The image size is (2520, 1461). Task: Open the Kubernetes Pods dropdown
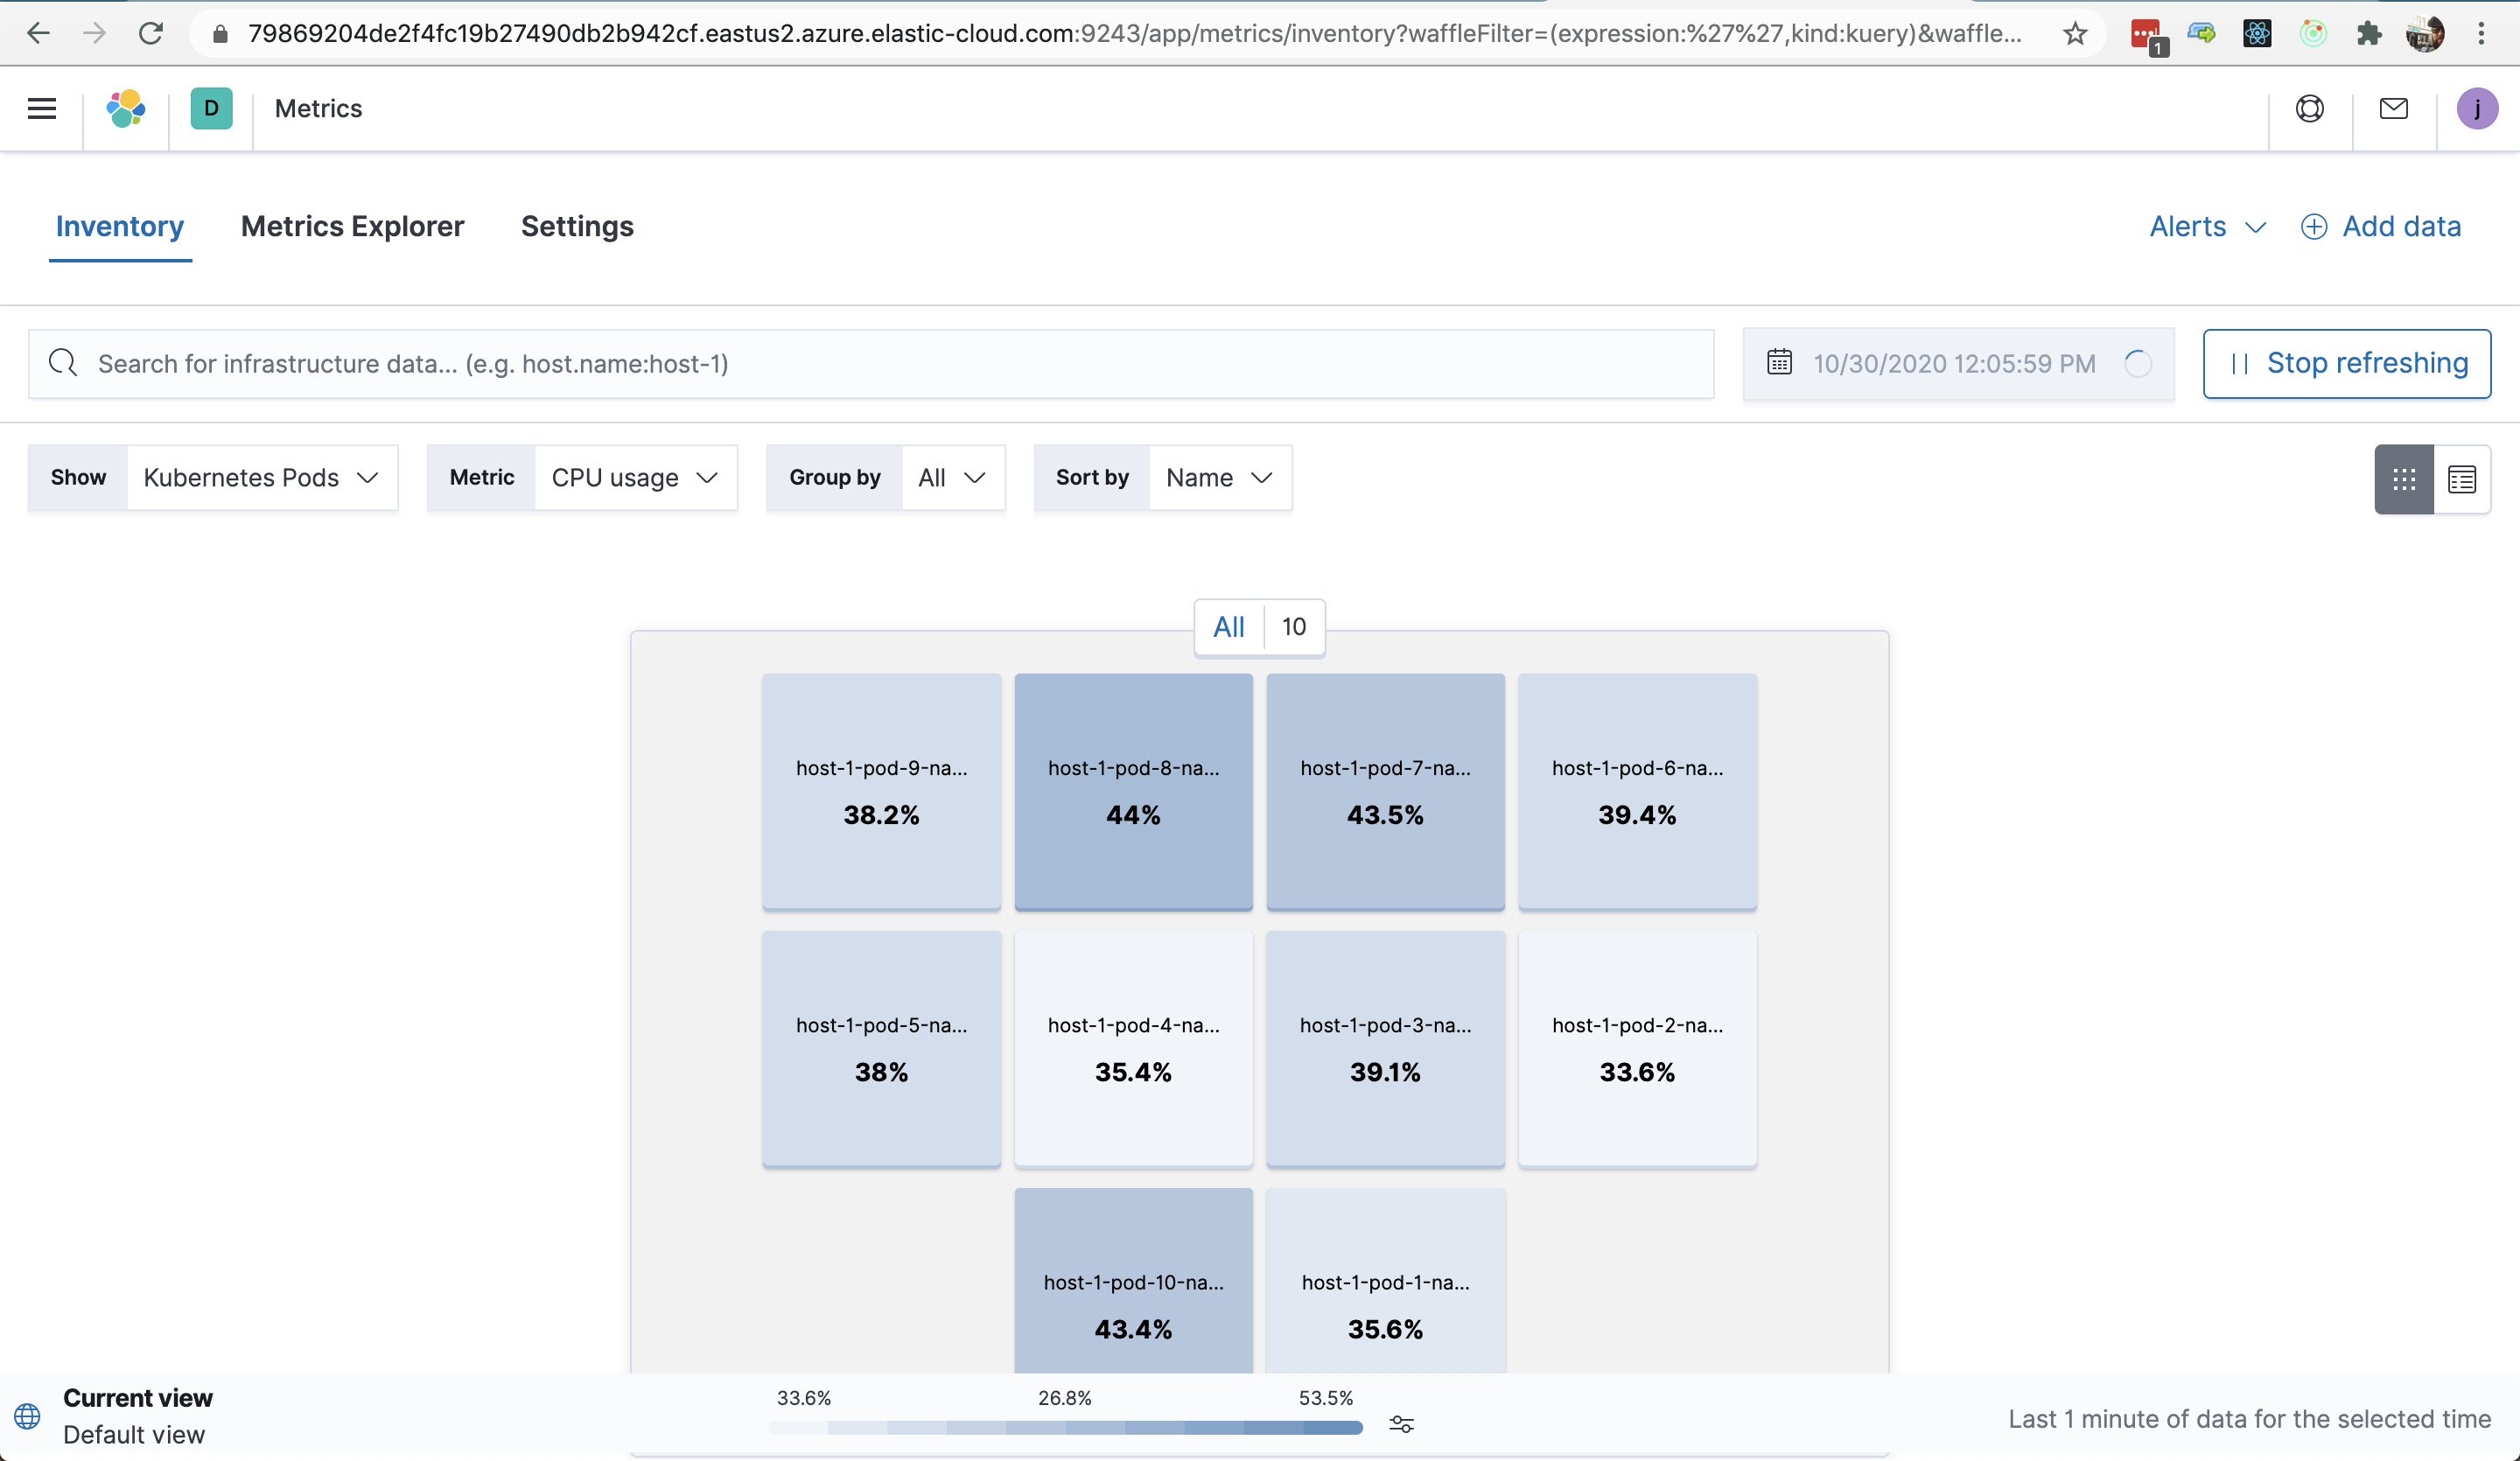click(x=260, y=477)
